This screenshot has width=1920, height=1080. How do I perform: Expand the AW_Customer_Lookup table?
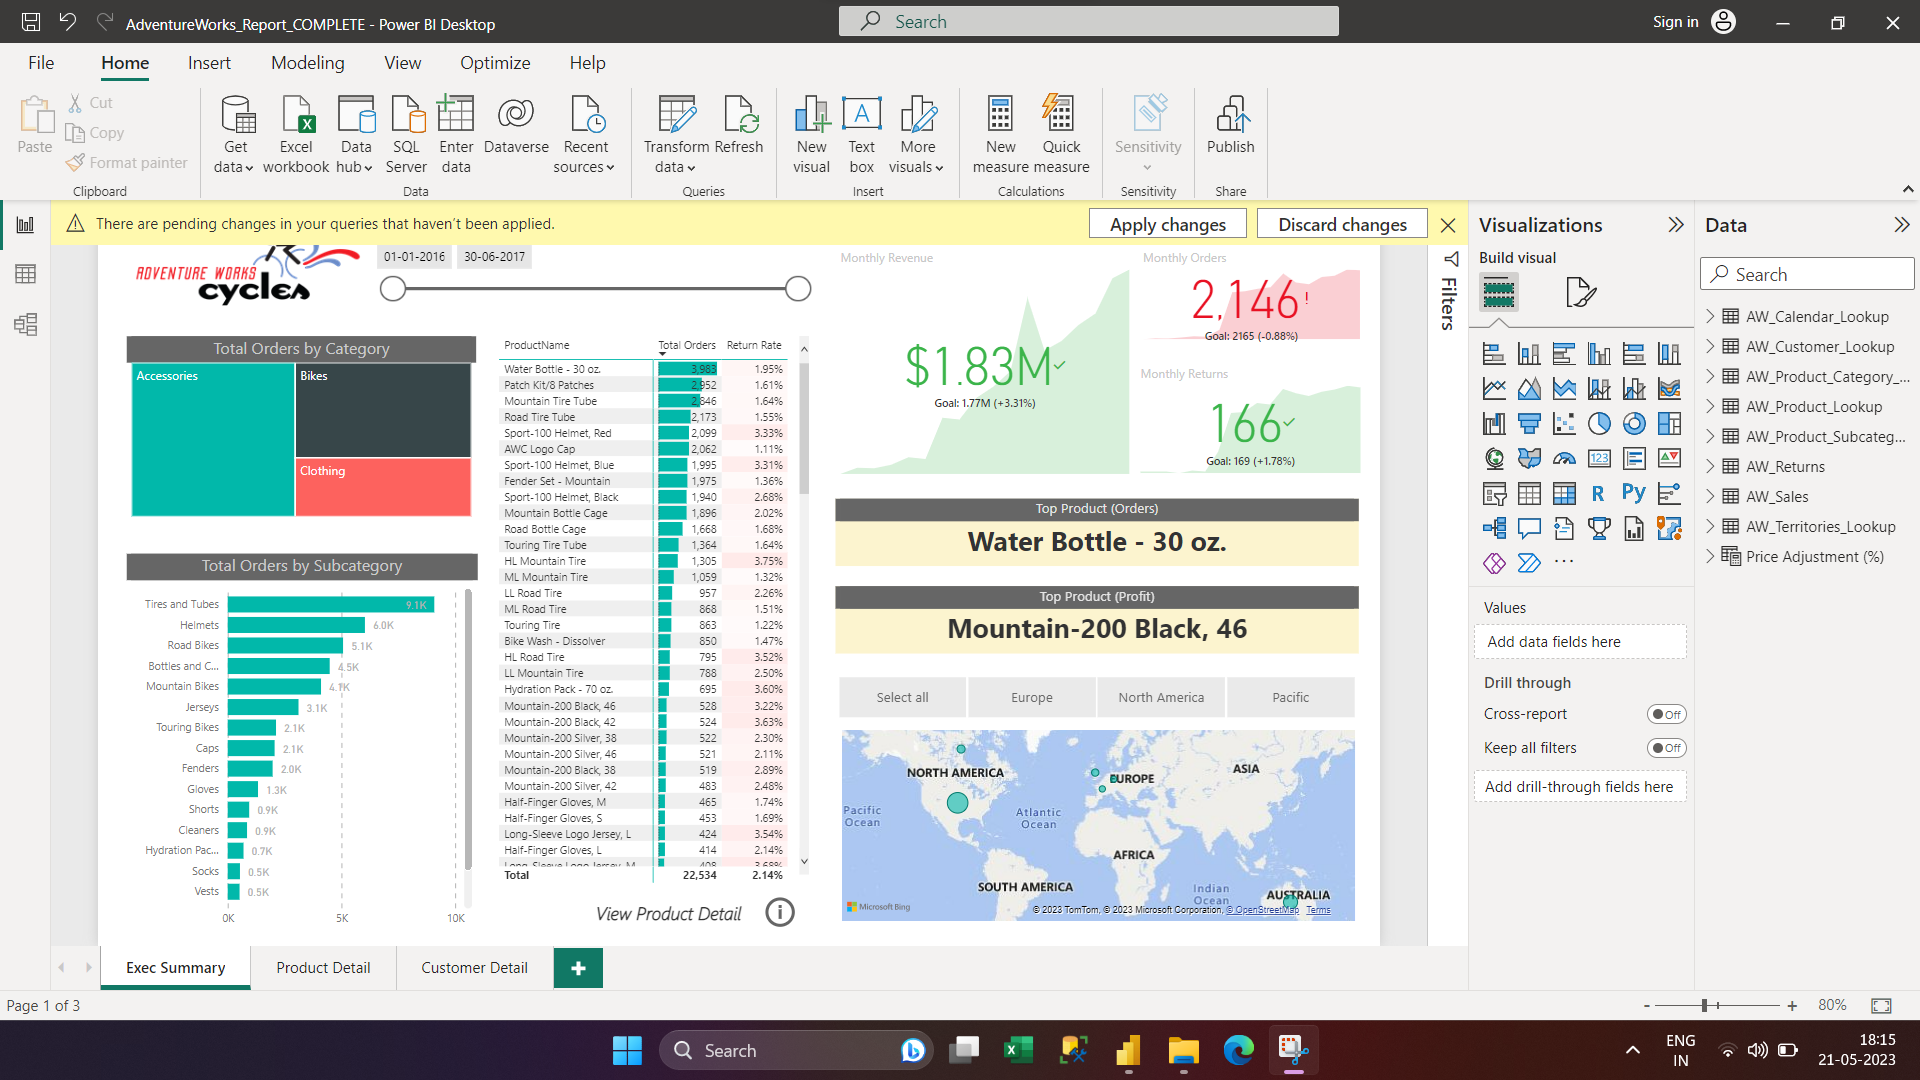click(1710, 346)
